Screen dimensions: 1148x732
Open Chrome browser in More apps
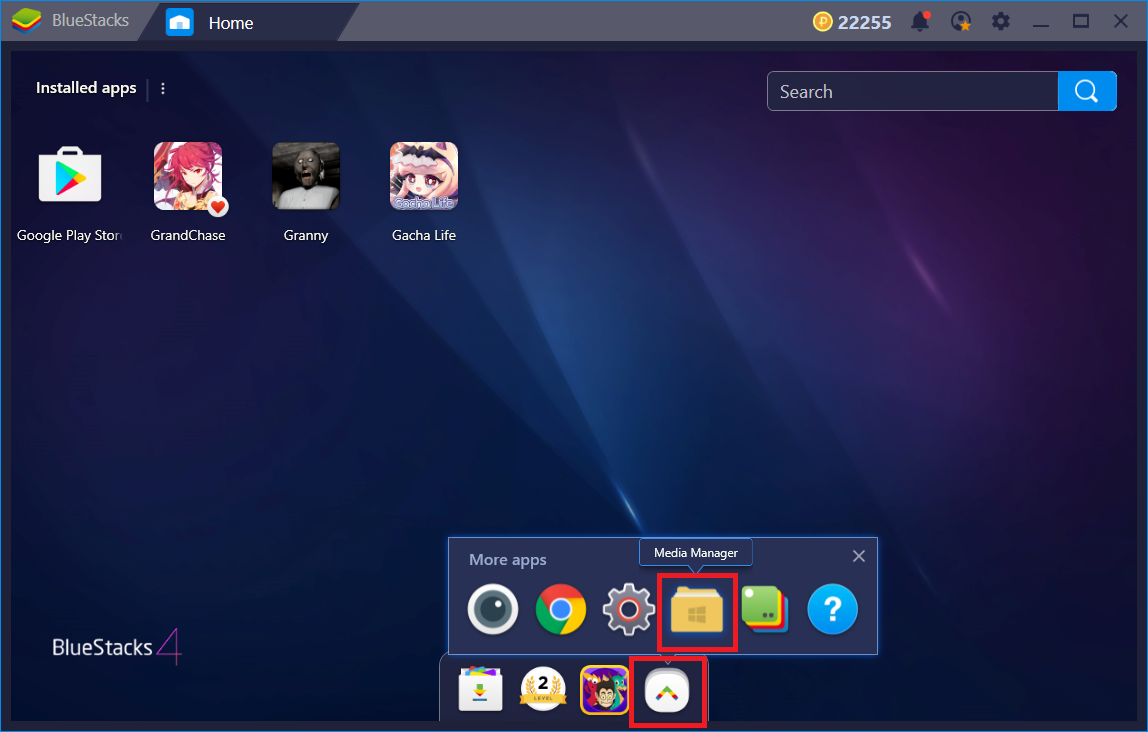point(561,609)
